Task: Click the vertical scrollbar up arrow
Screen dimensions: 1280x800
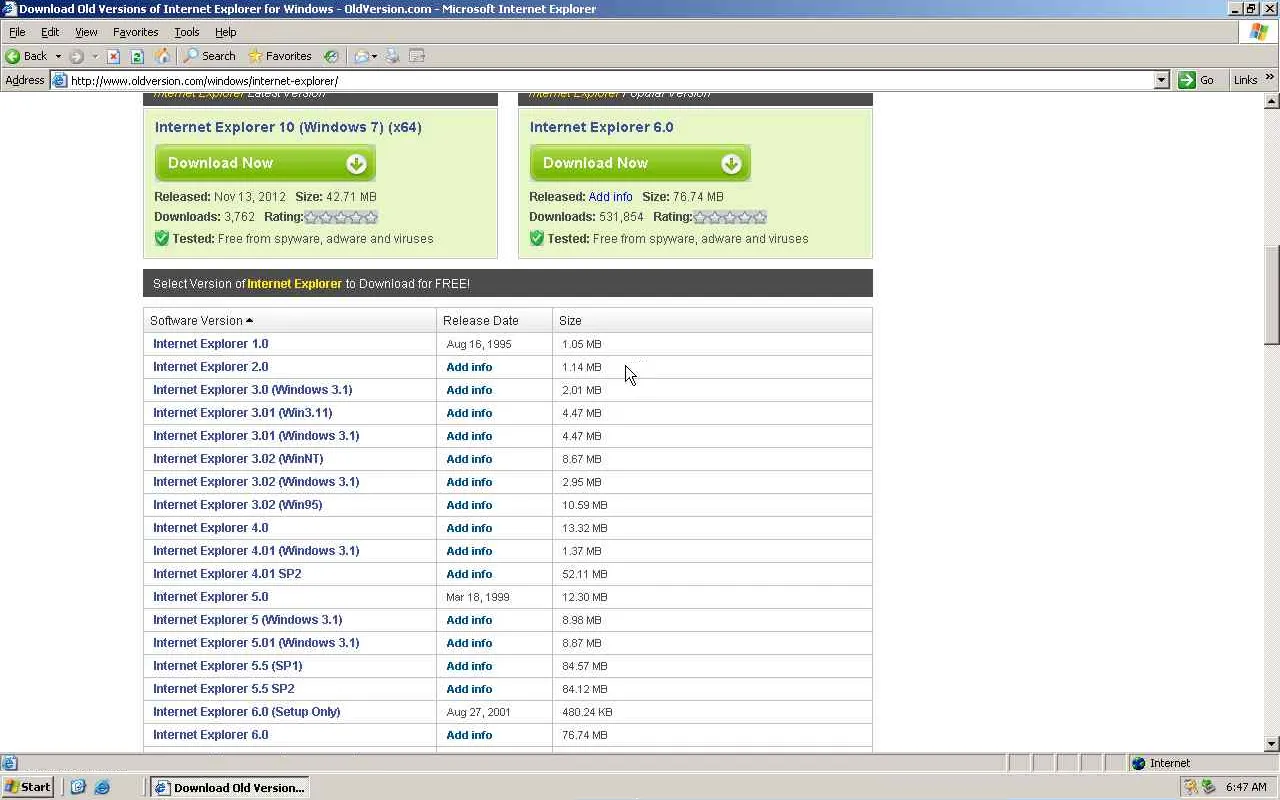Action: tap(1272, 101)
